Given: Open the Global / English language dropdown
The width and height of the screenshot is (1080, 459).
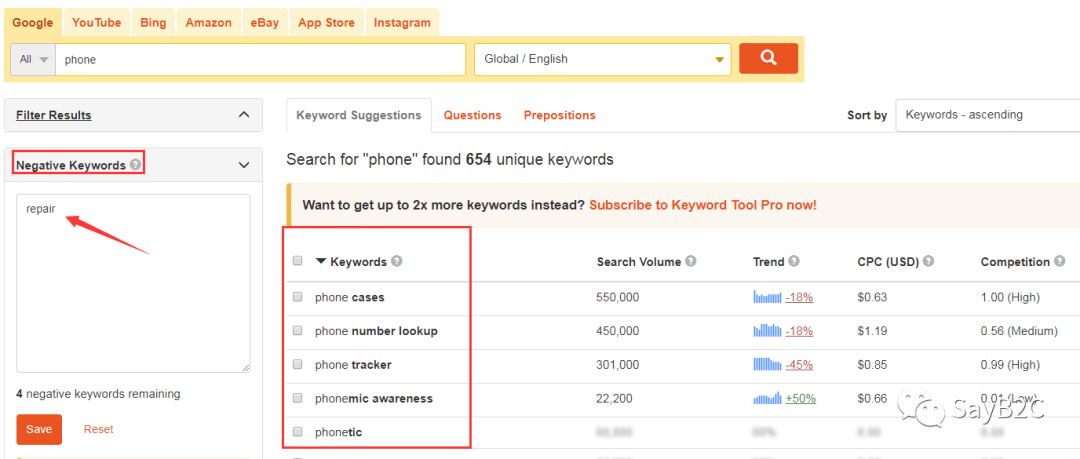Looking at the screenshot, I should pos(603,59).
